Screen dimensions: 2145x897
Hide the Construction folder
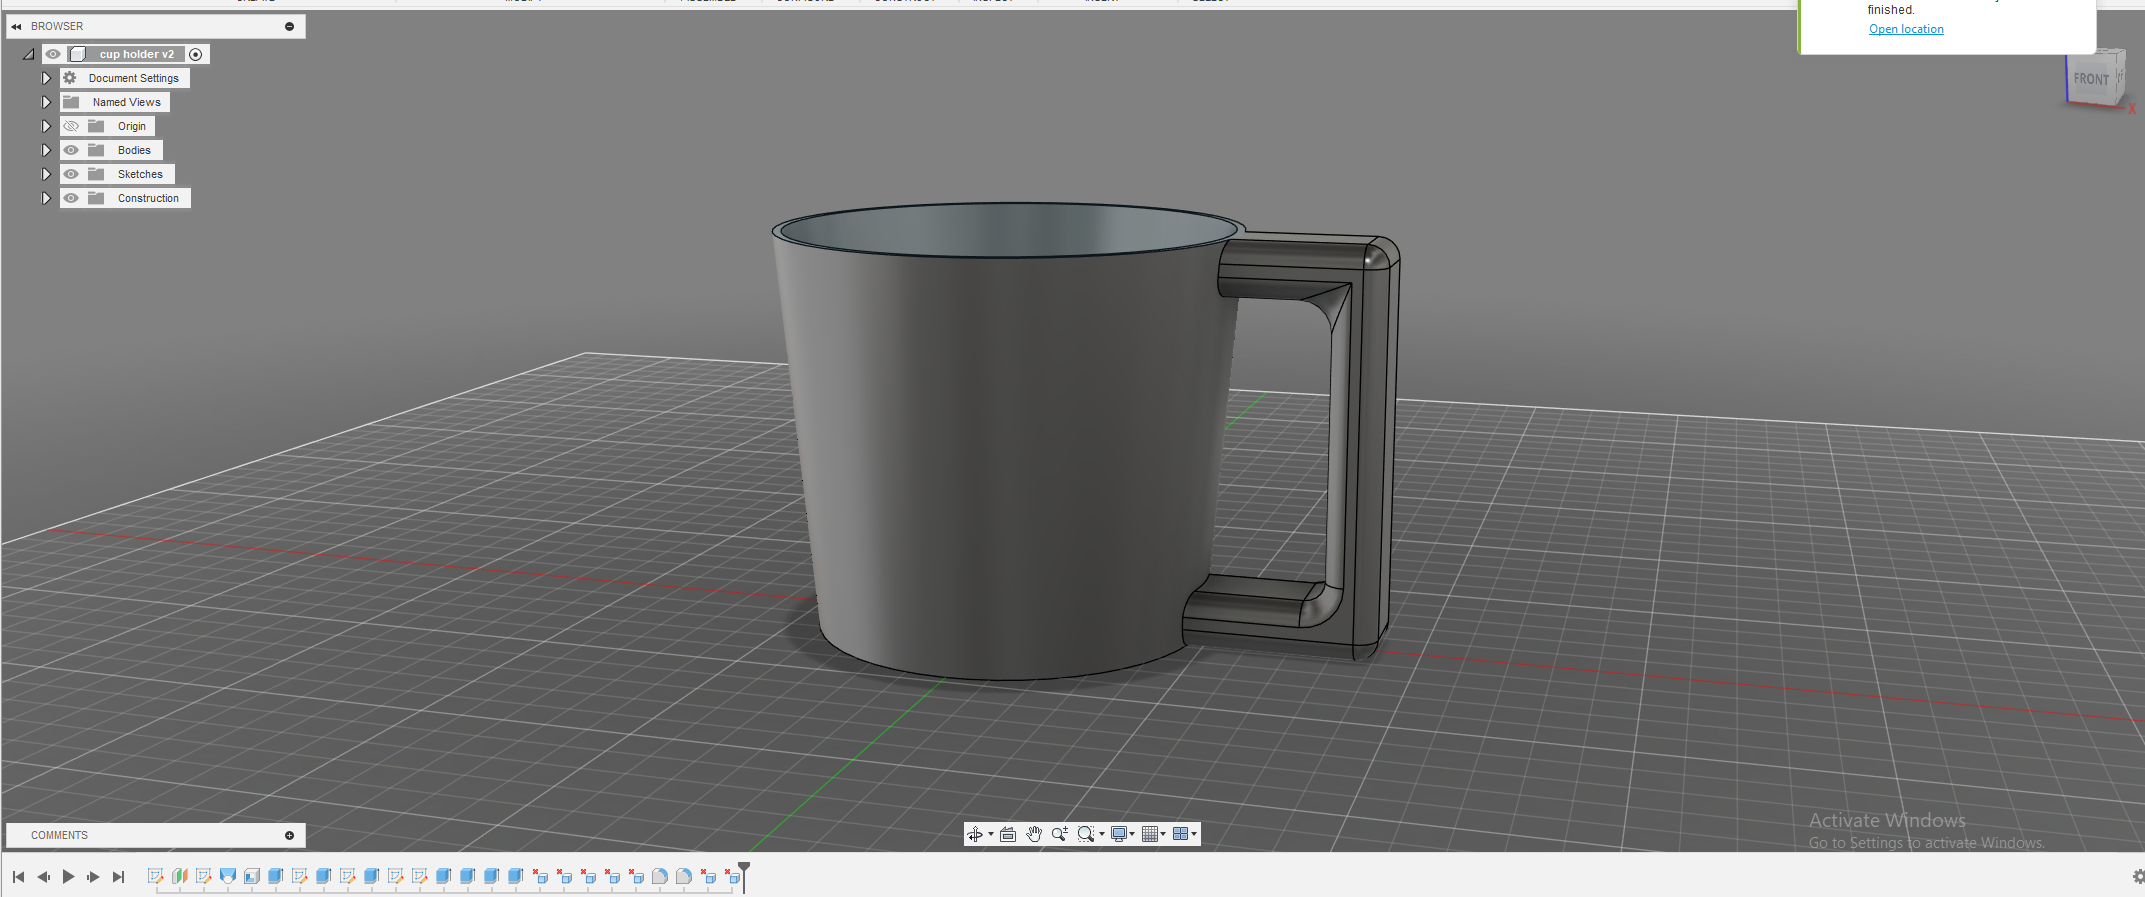click(71, 198)
